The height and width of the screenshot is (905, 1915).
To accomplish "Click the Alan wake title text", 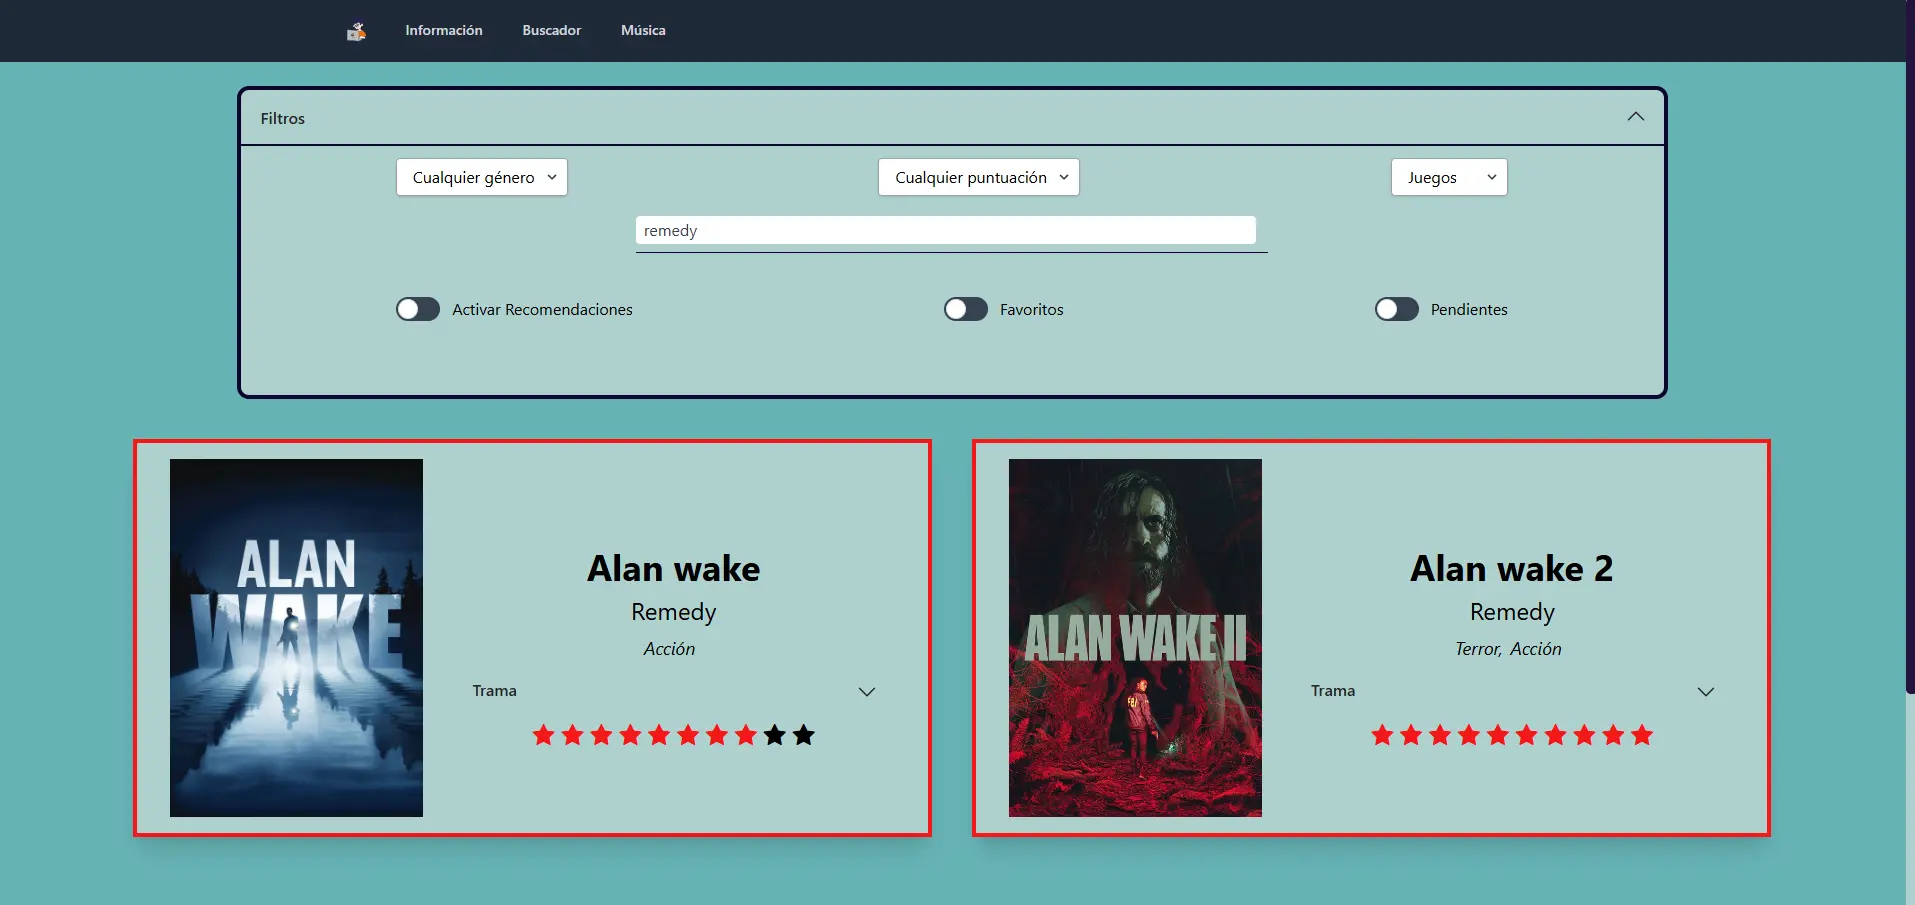I will coord(674,569).
